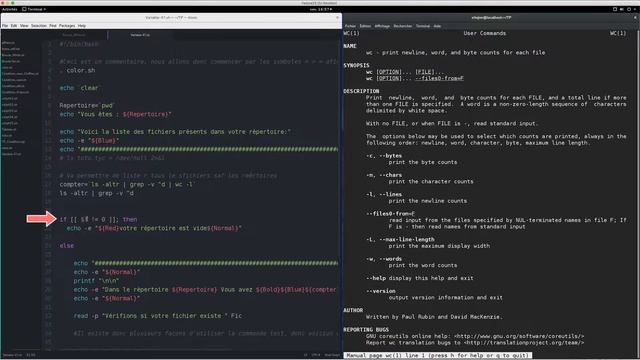Click Activités in the GNOME top bar
This screenshot has height=360, width=640.
[9, 9]
